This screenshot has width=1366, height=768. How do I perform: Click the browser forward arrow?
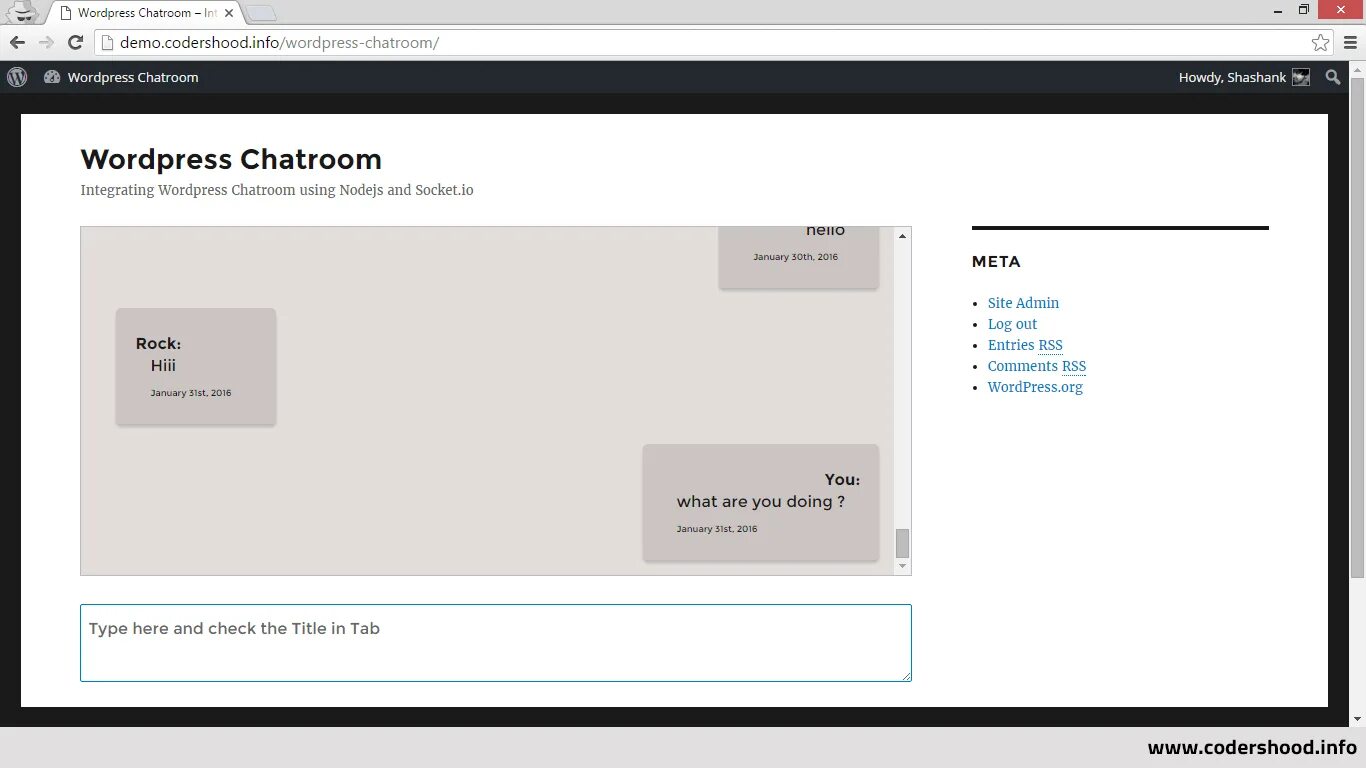pyautogui.click(x=46, y=42)
